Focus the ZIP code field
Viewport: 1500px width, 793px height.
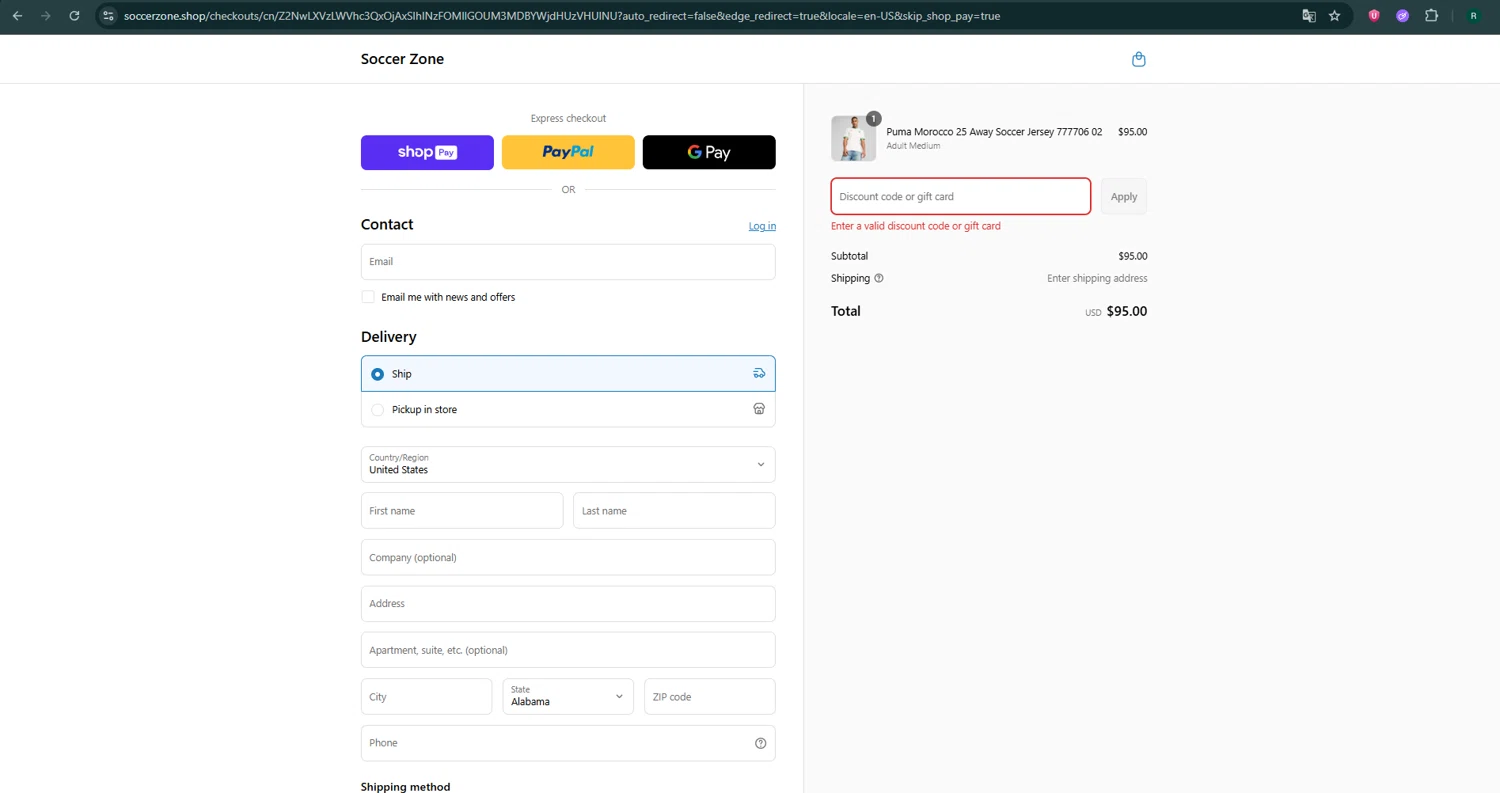point(710,696)
